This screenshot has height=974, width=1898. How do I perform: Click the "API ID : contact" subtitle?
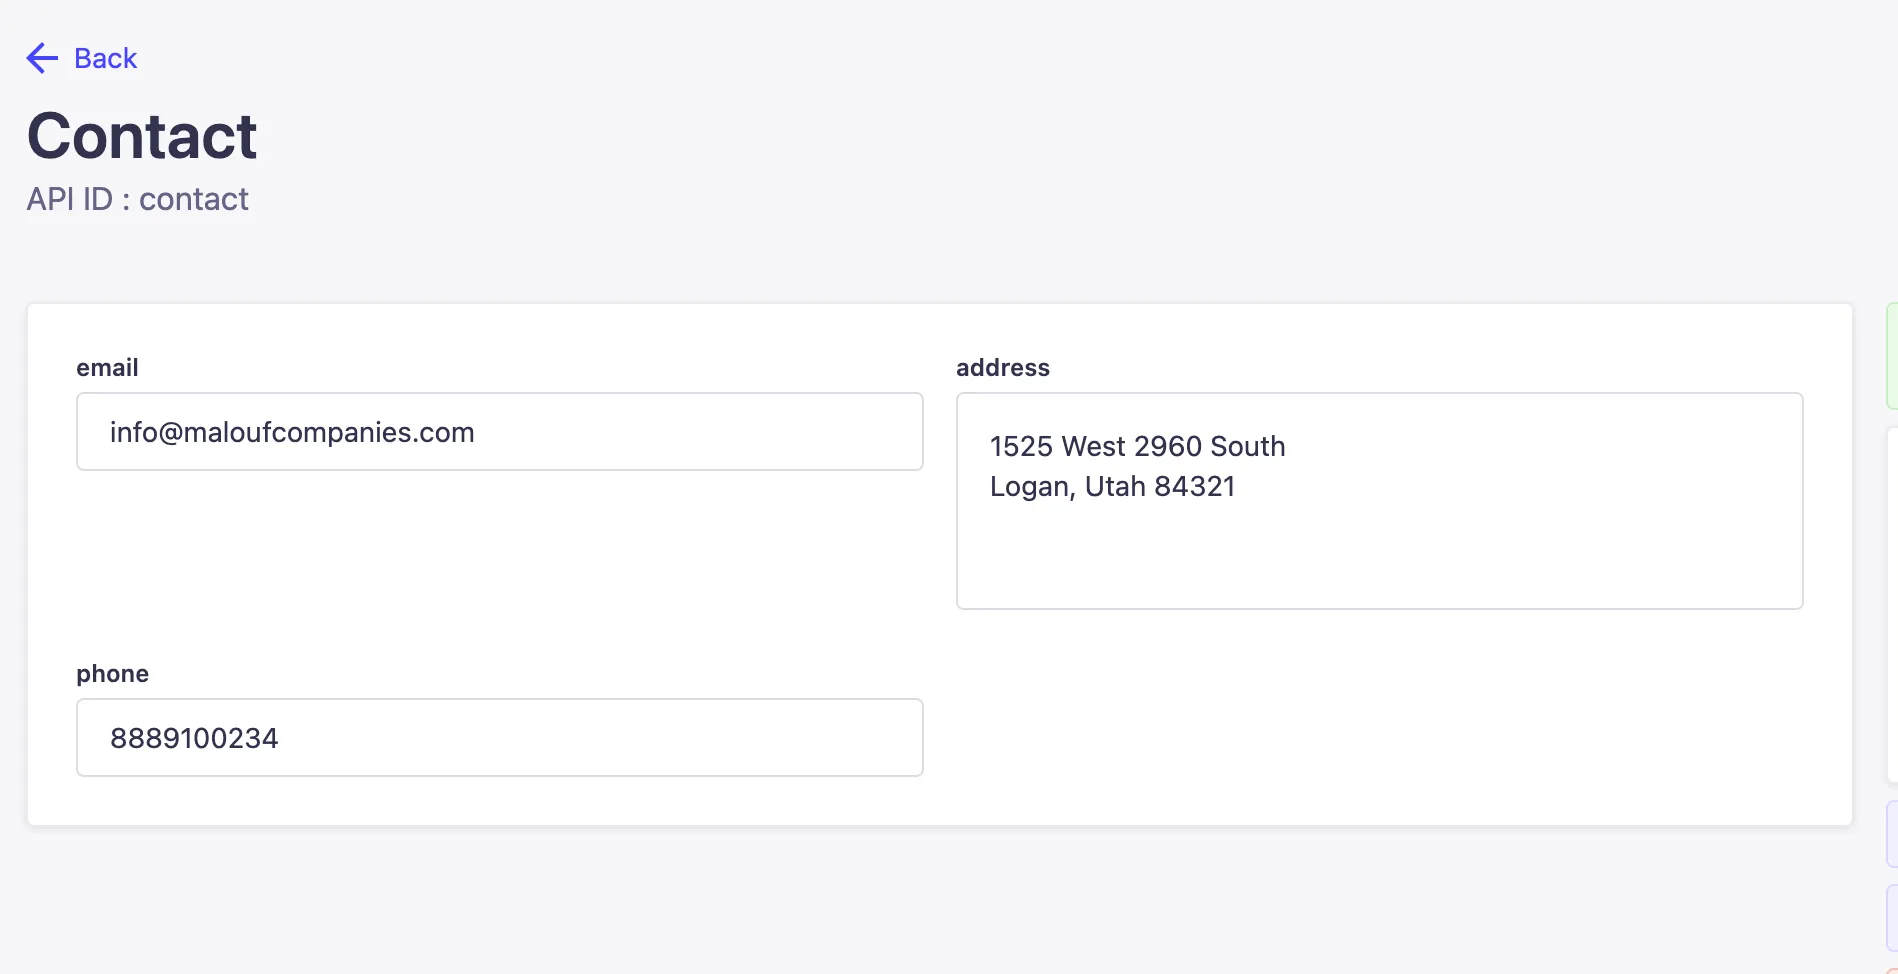(x=138, y=199)
